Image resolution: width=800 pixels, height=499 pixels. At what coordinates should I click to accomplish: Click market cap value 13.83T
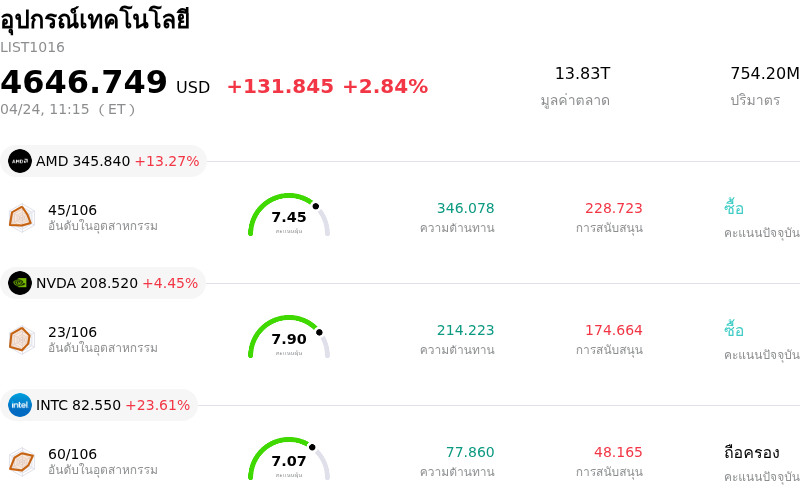coord(582,73)
